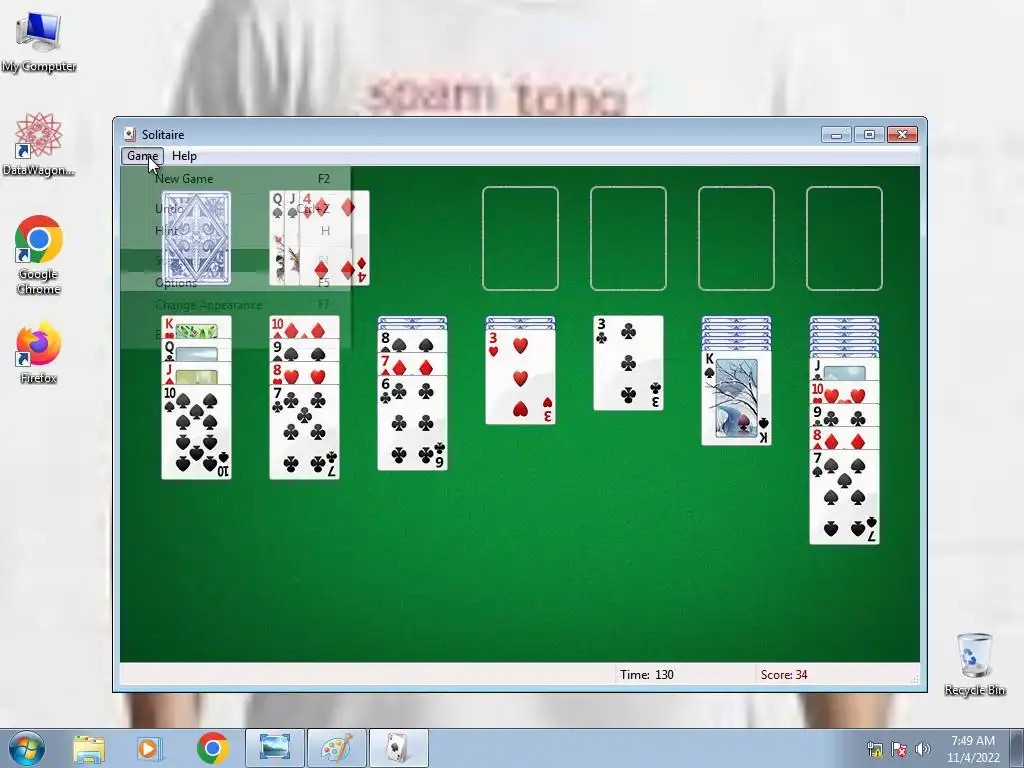Screen dimensions: 1024x768
Task: Select the 8 of hearts card
Action: point(304,373)
